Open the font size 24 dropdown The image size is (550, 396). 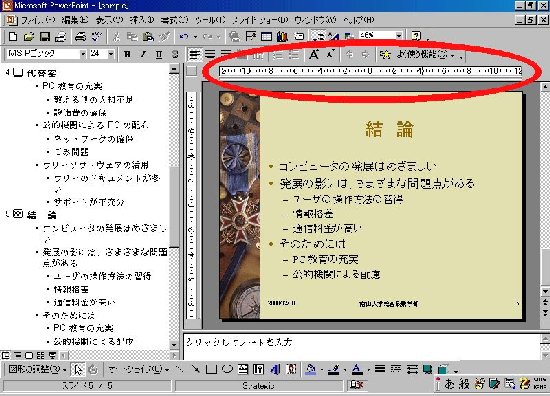click(111, 54)
